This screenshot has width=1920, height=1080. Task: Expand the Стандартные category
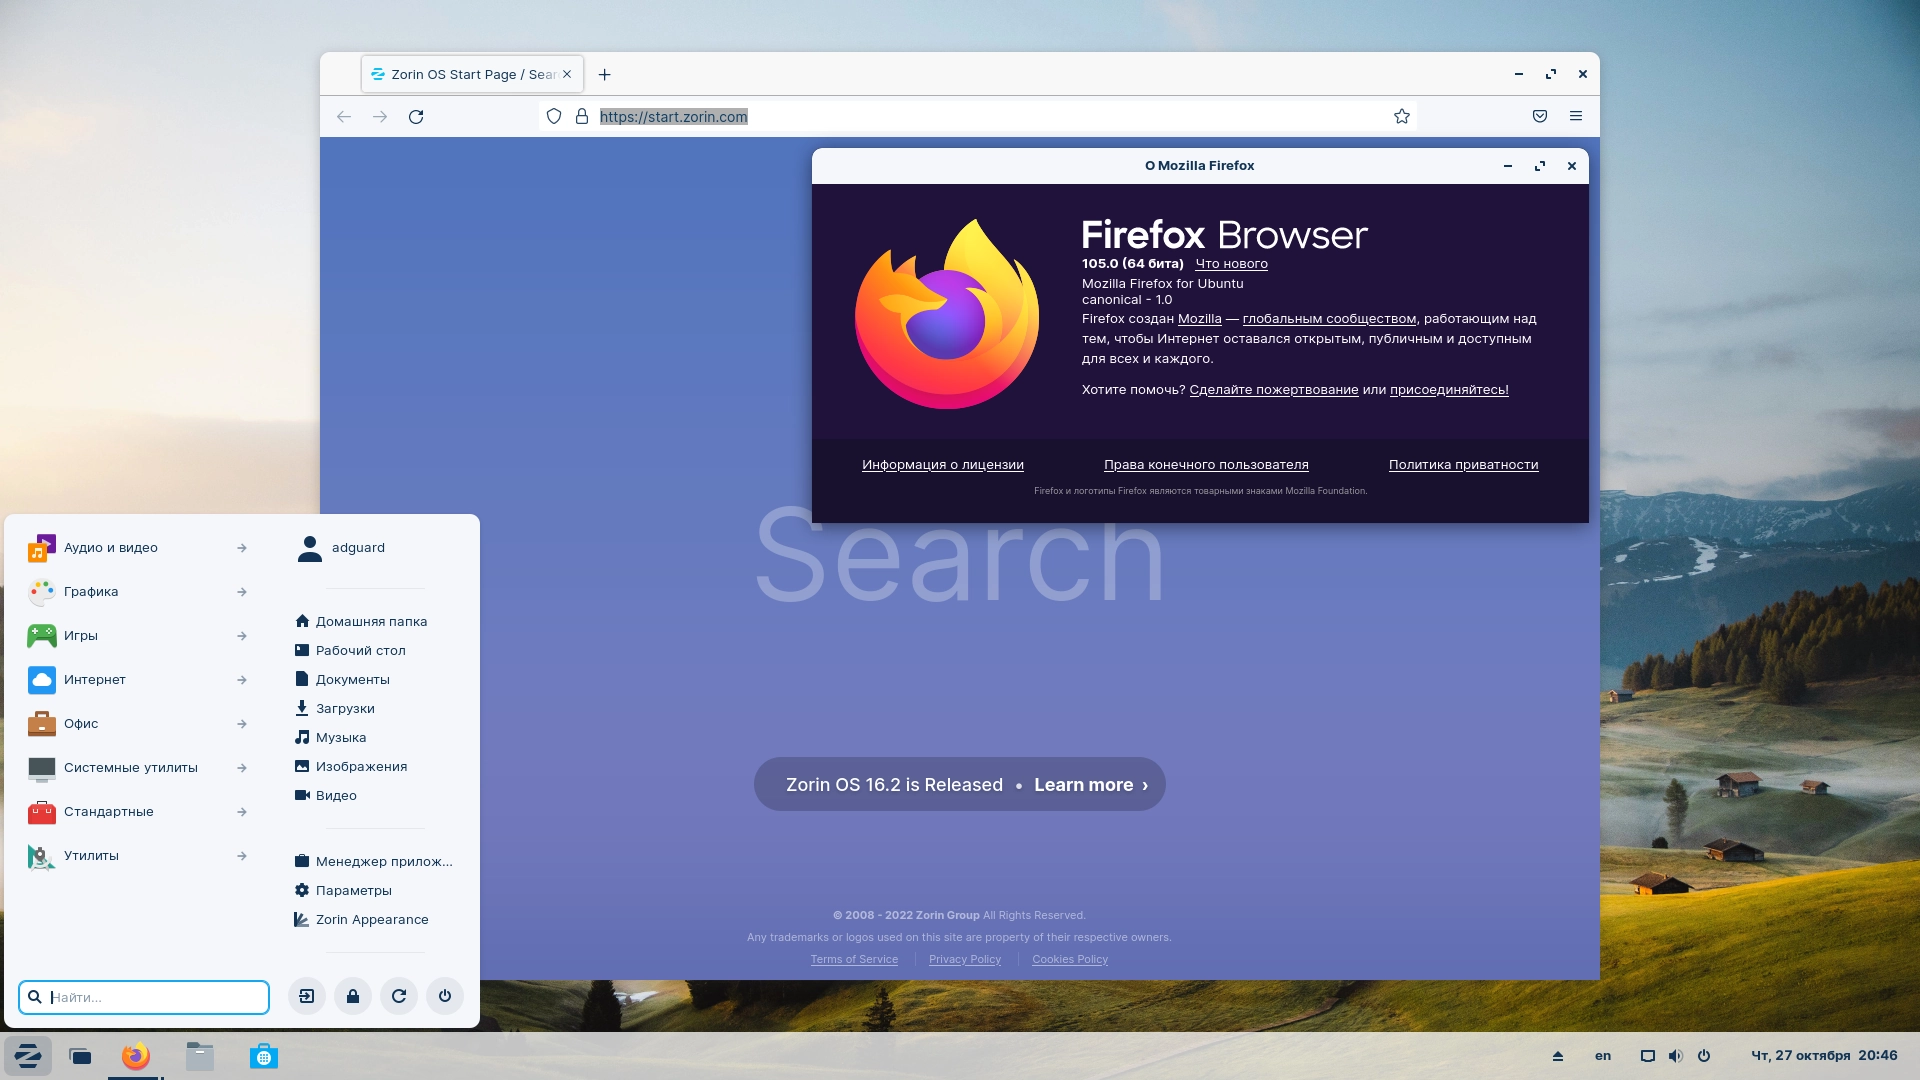pyautogui.click(x=138, y=812)
